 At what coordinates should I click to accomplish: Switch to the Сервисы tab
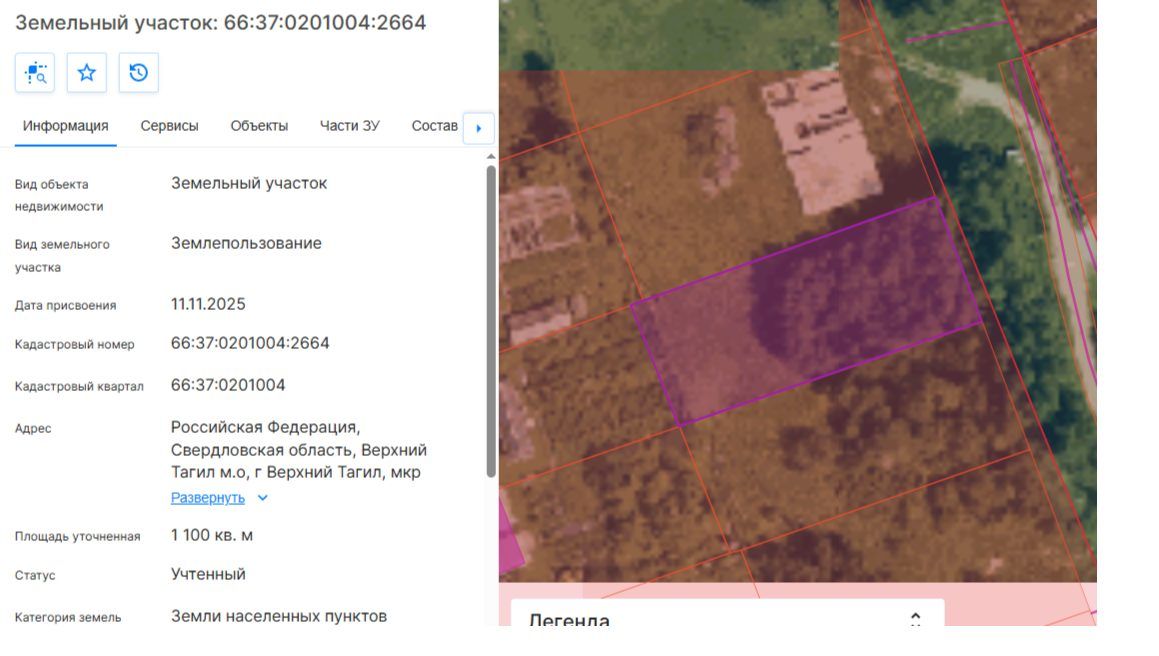click(x=169, y=126)
